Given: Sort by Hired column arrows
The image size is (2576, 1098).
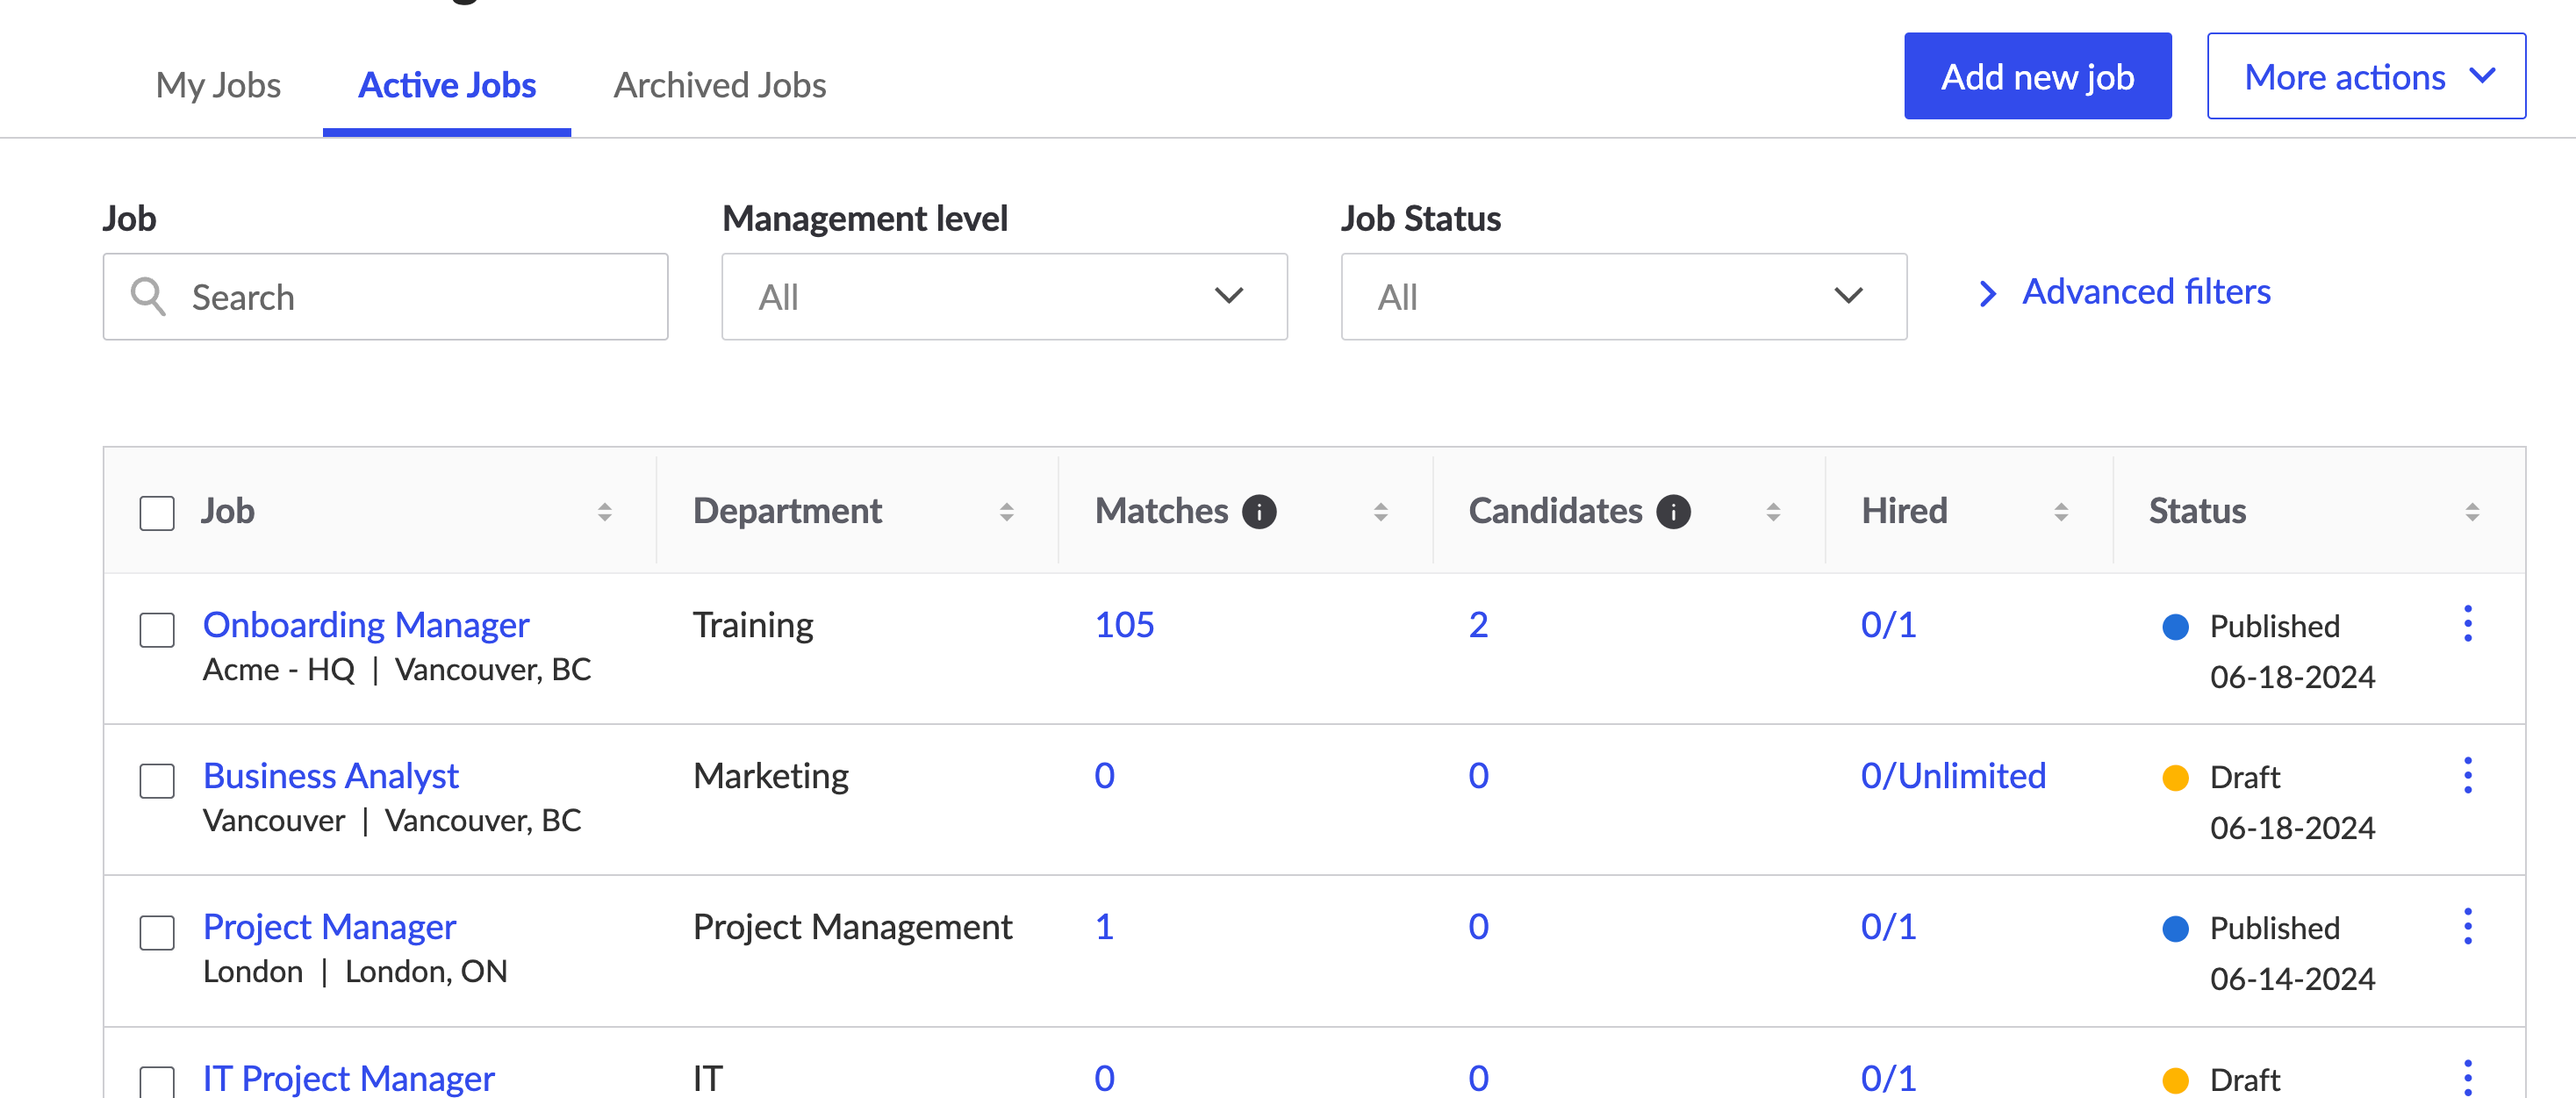Looking at the screenshot, I should coord(2061,512).
